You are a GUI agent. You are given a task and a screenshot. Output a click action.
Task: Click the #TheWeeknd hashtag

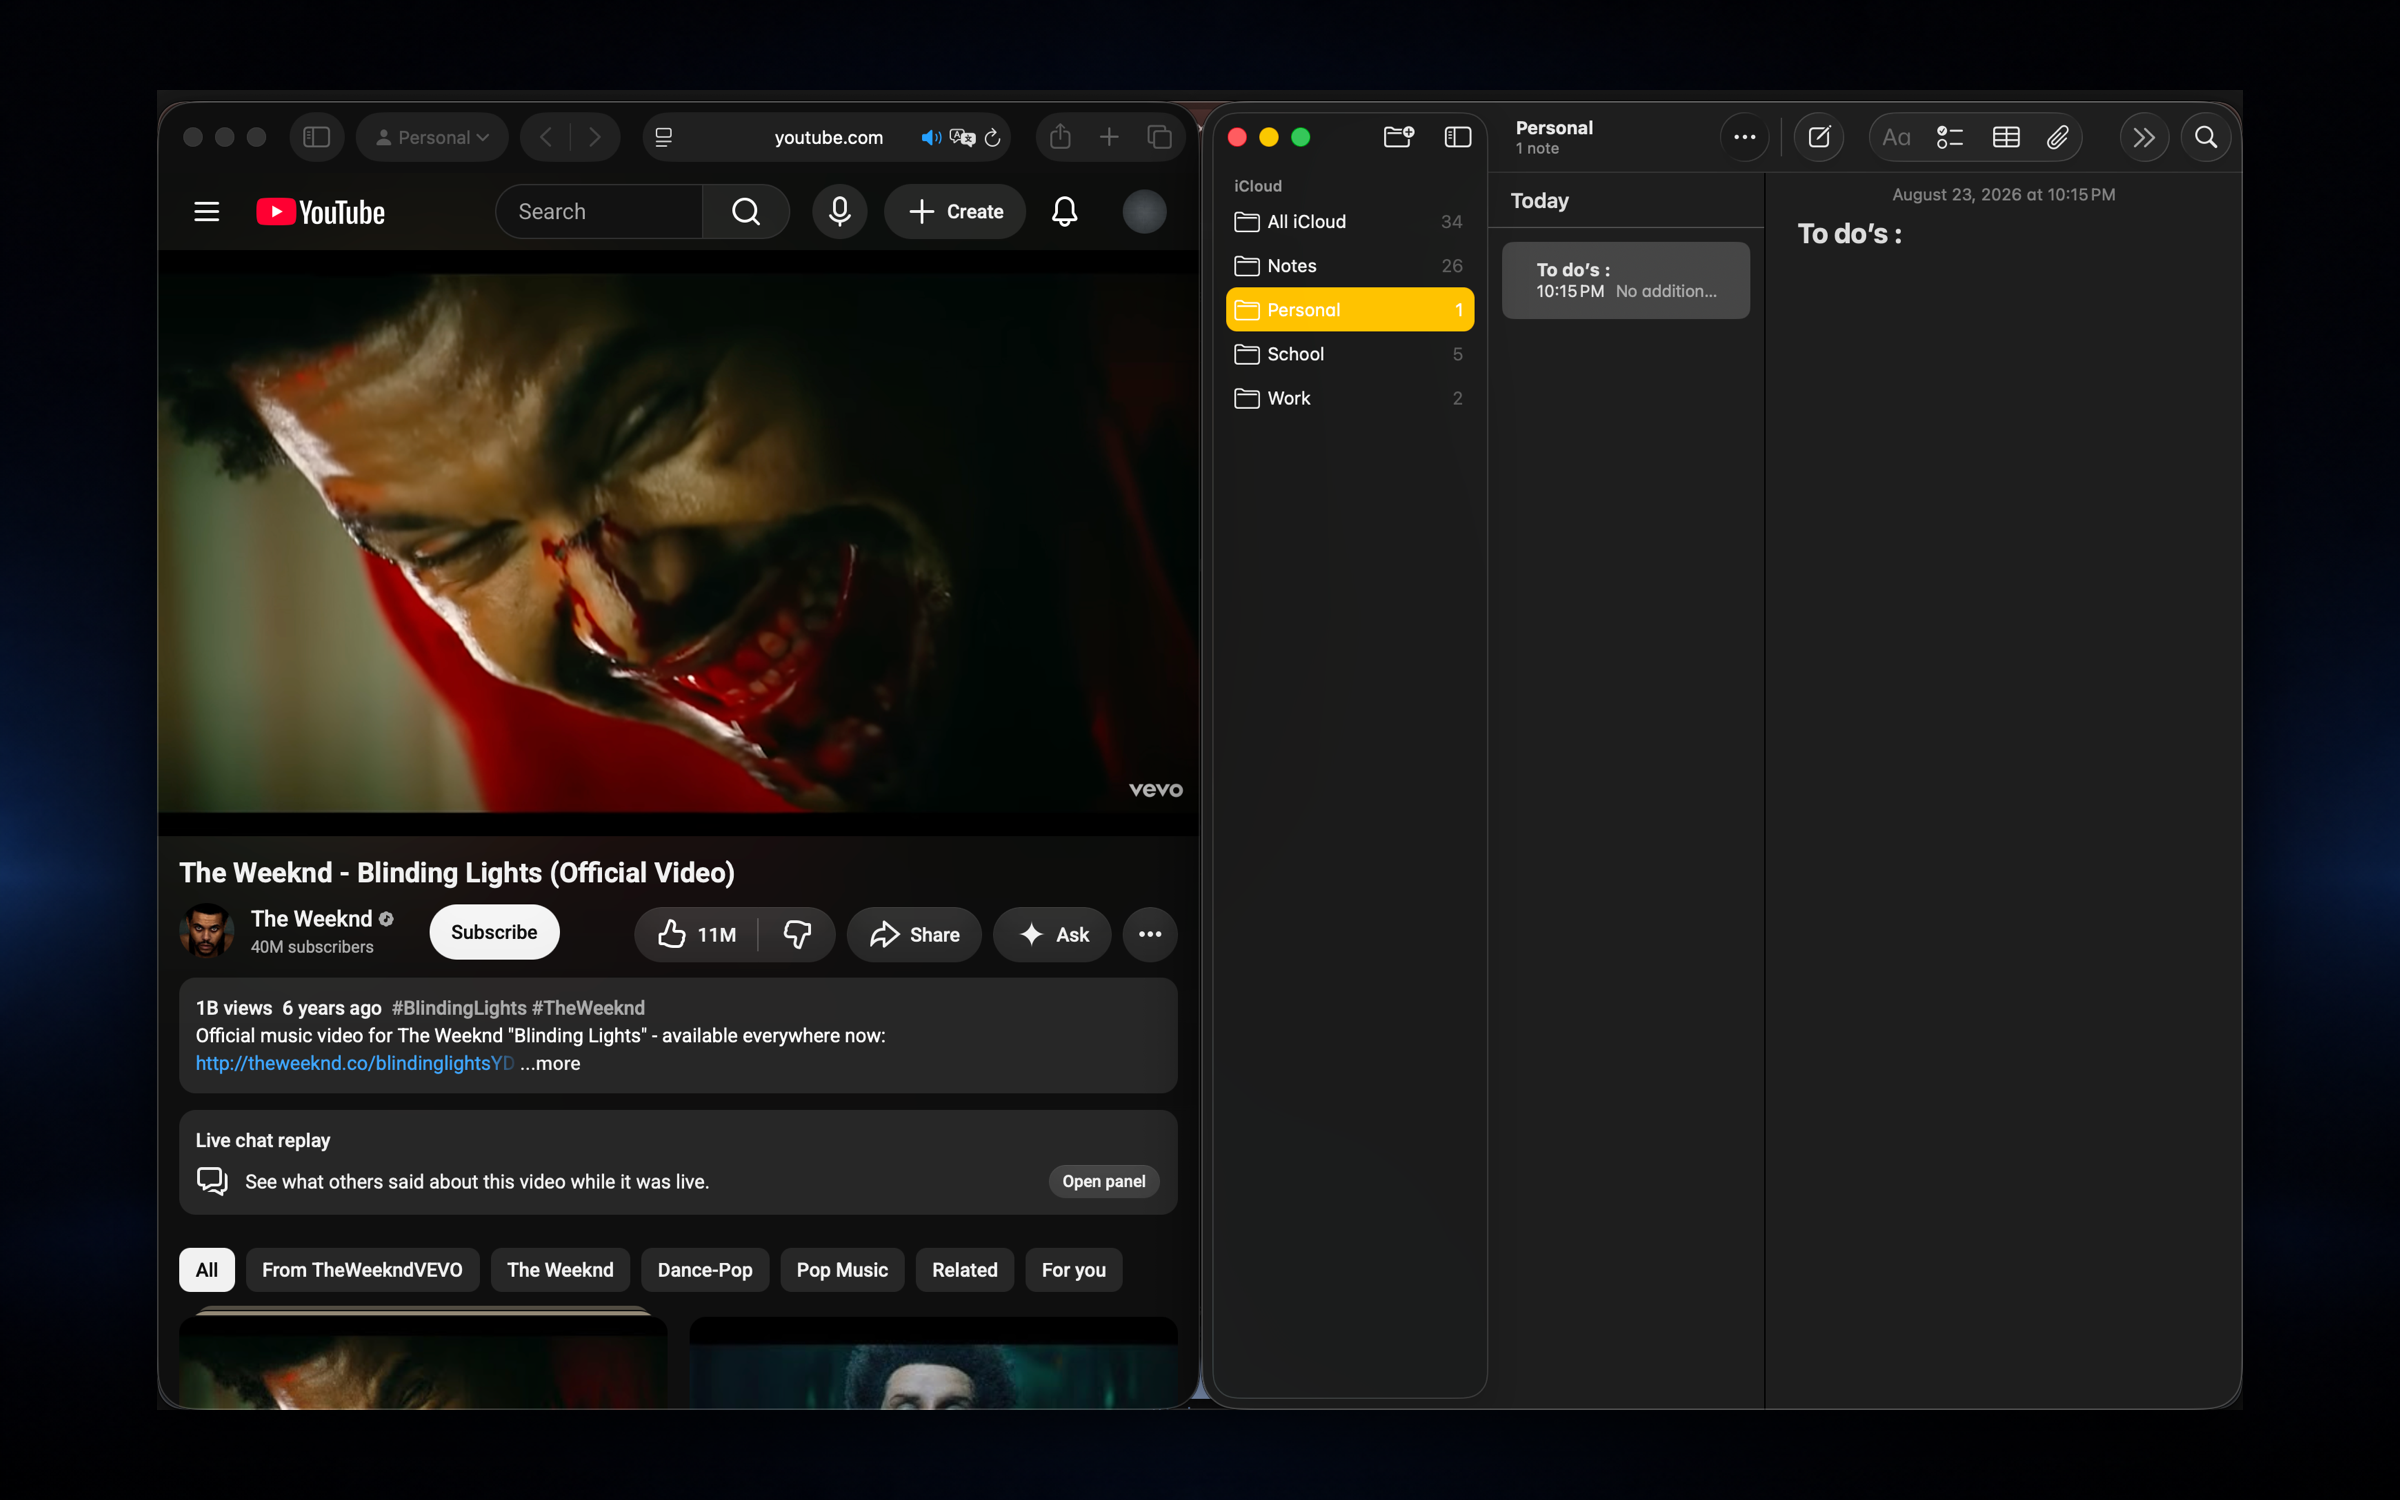click(x=589, y=1008)
